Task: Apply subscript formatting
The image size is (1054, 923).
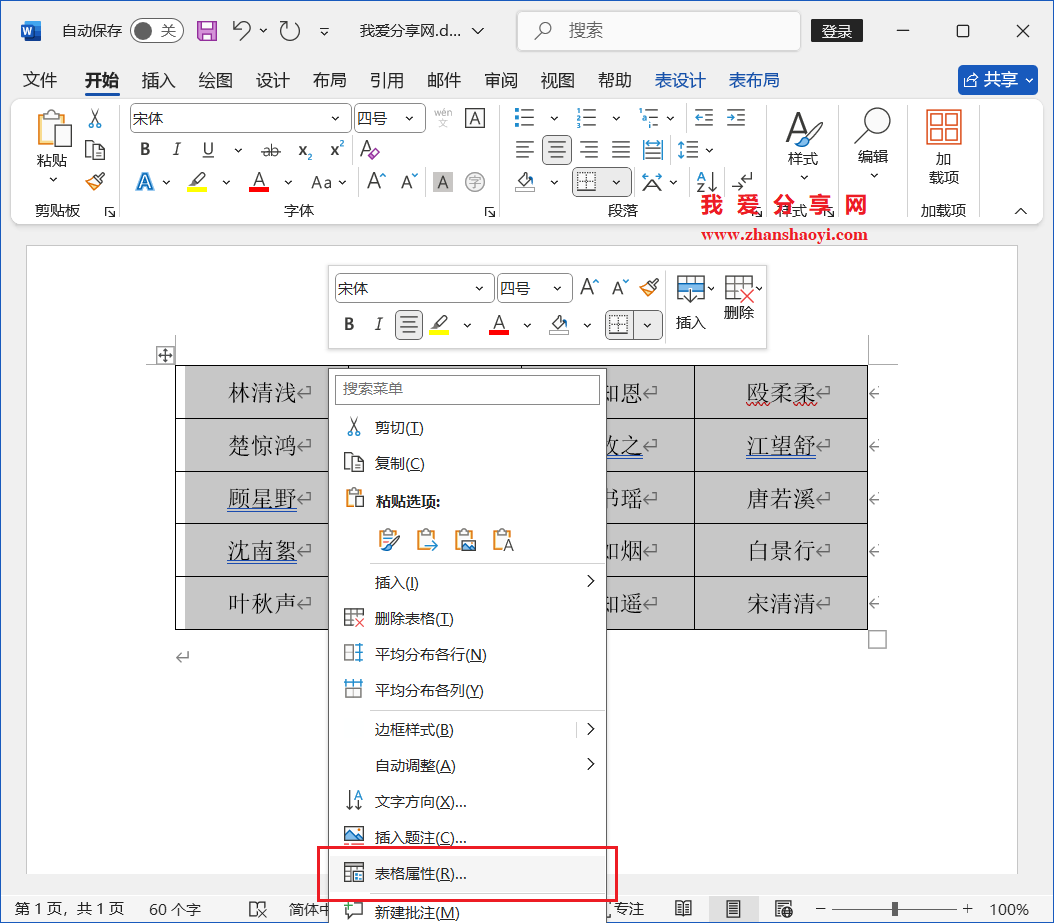Action: (x=305, y=151)
